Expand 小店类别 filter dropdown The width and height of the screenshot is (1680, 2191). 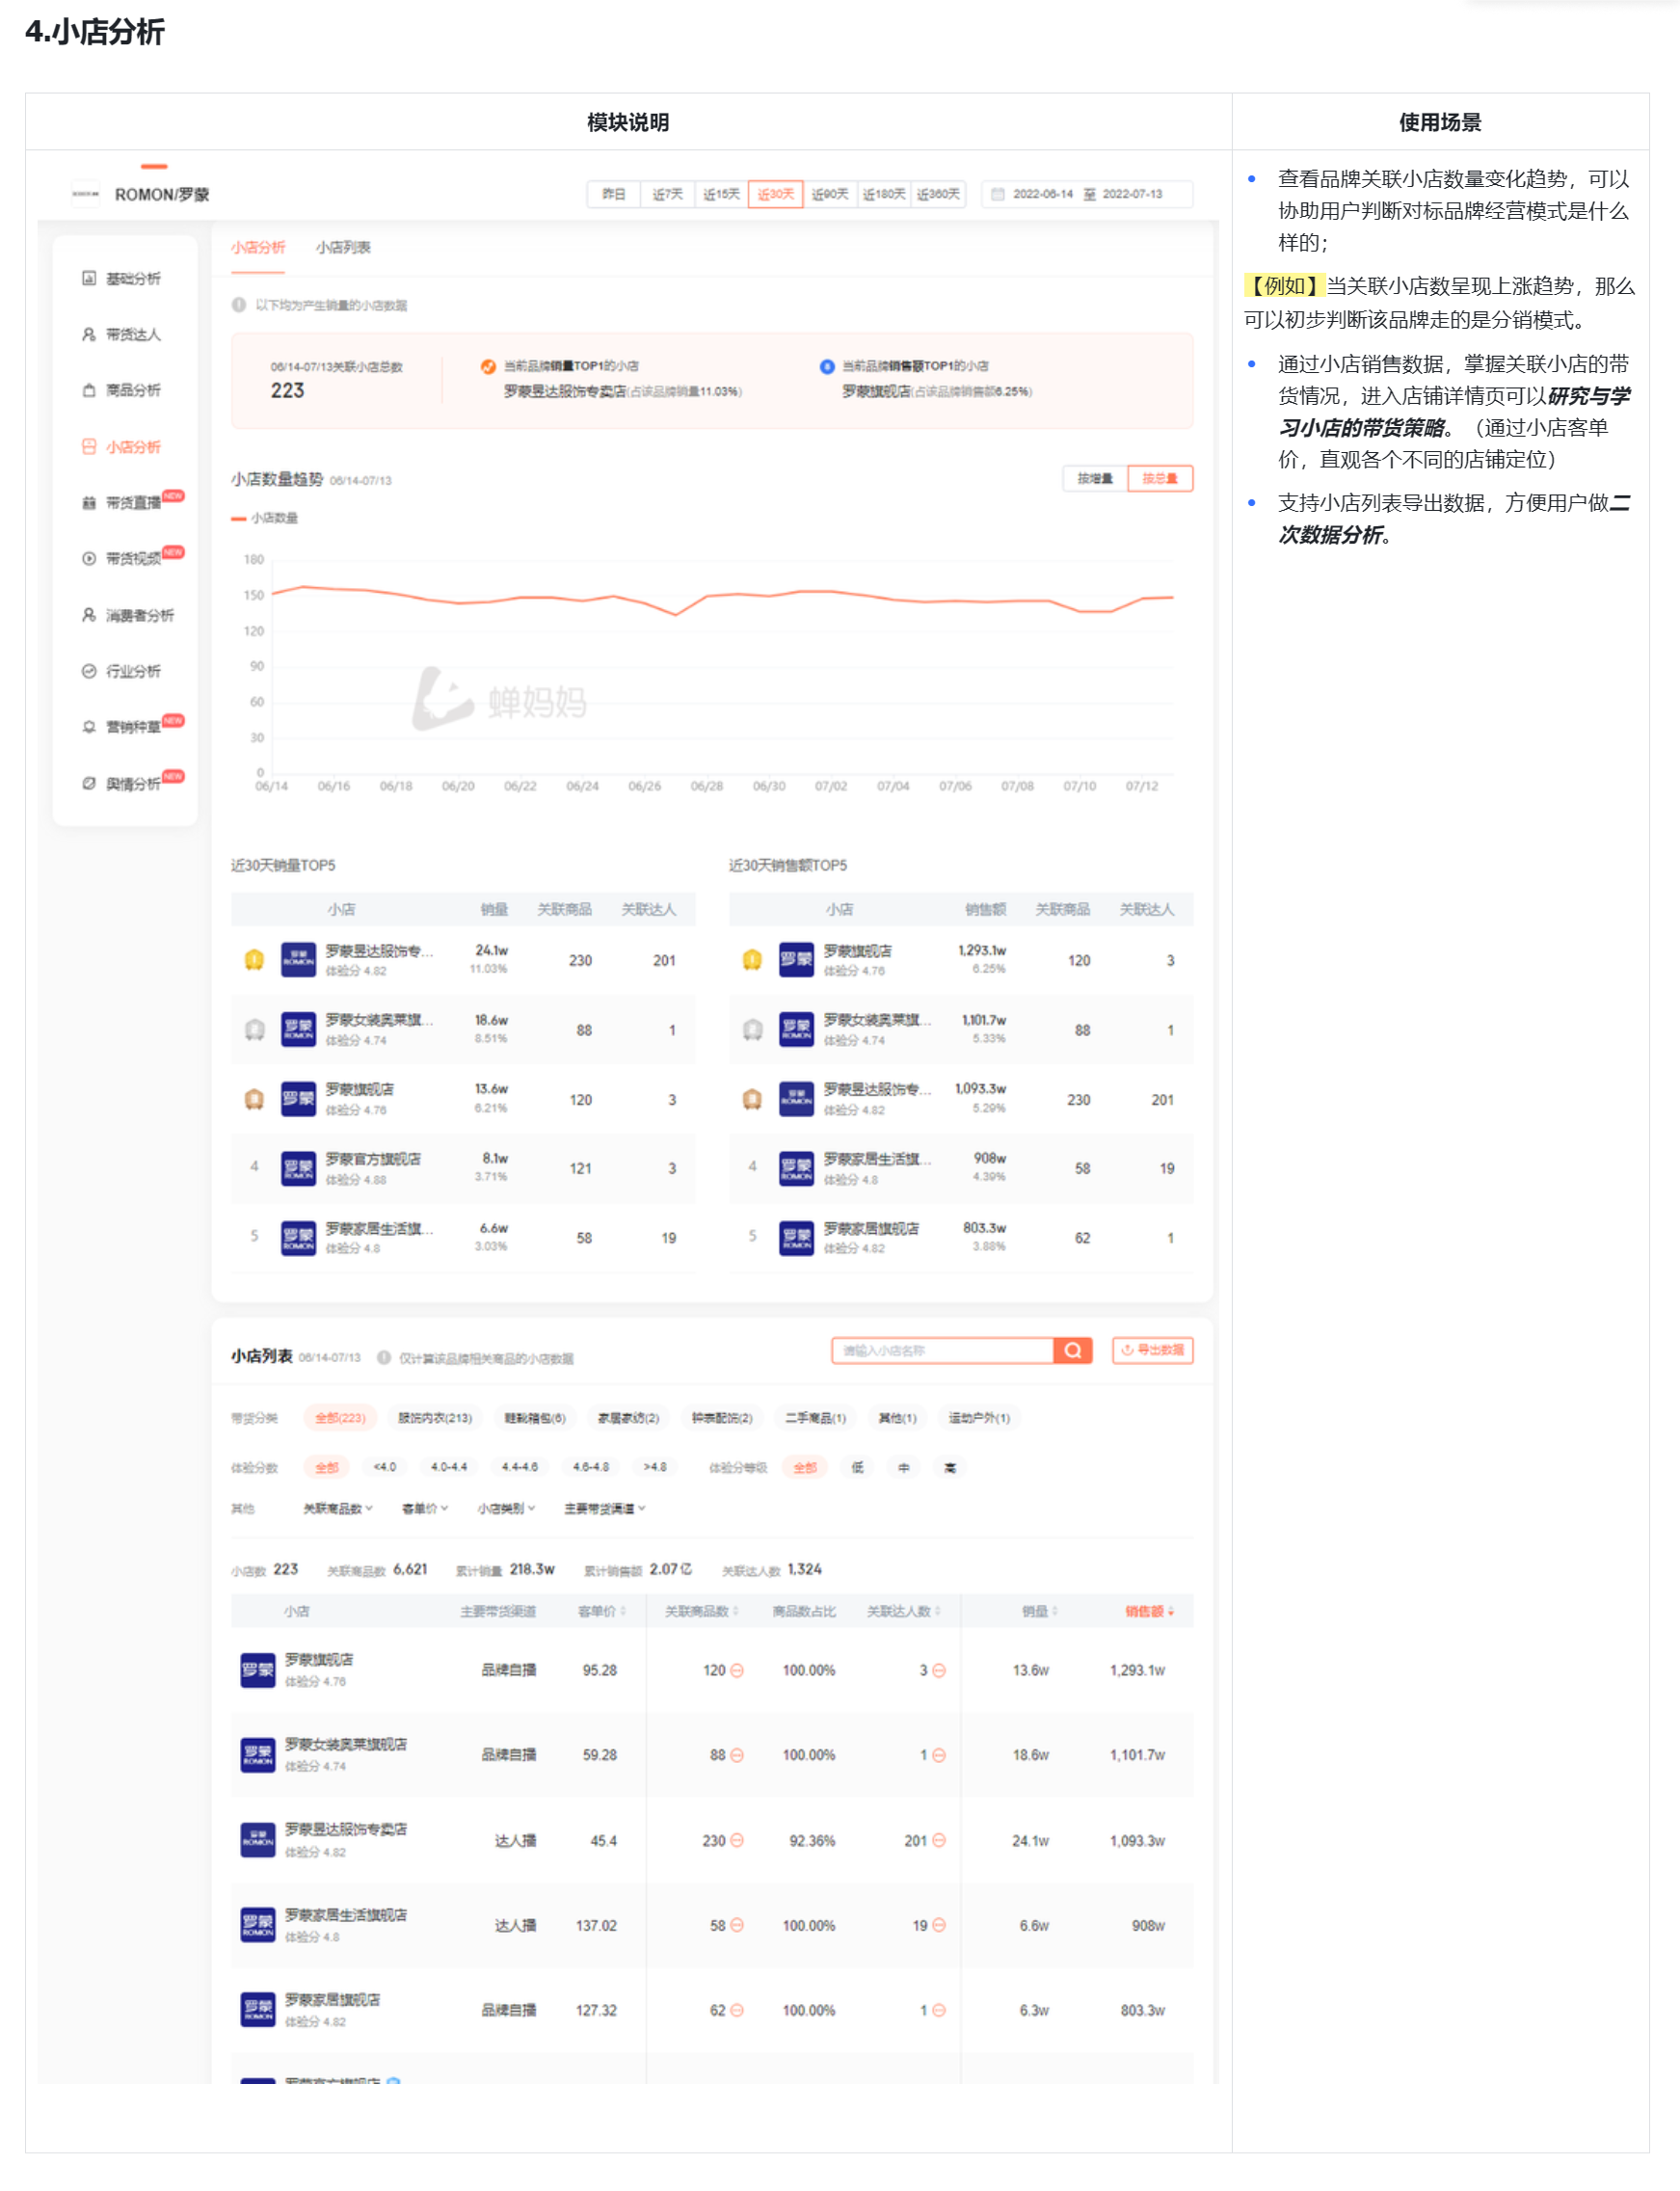pyautogui.click(x=507, y=1508)
